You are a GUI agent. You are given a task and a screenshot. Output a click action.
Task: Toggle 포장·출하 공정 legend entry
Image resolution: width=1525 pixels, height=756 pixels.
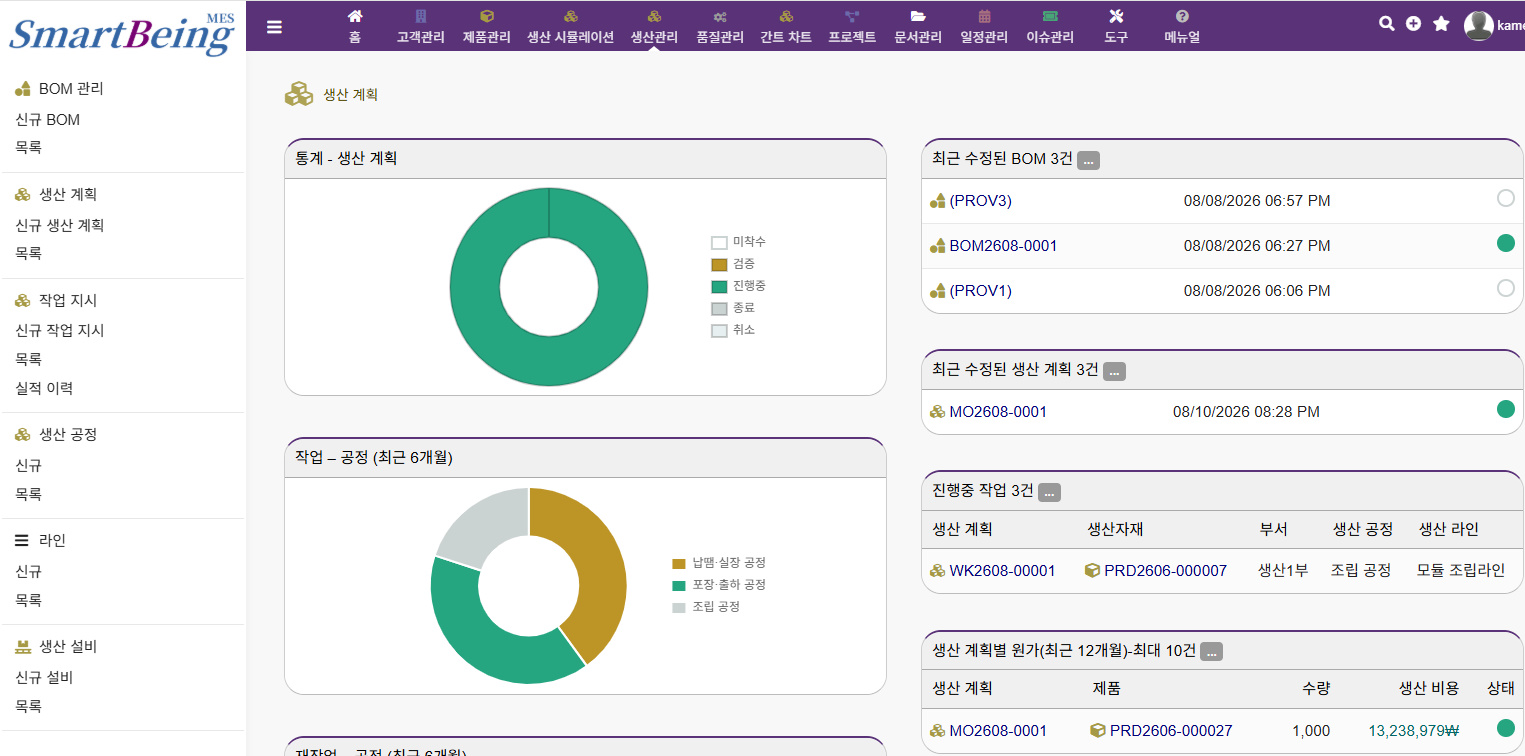[x=719, y=585]
